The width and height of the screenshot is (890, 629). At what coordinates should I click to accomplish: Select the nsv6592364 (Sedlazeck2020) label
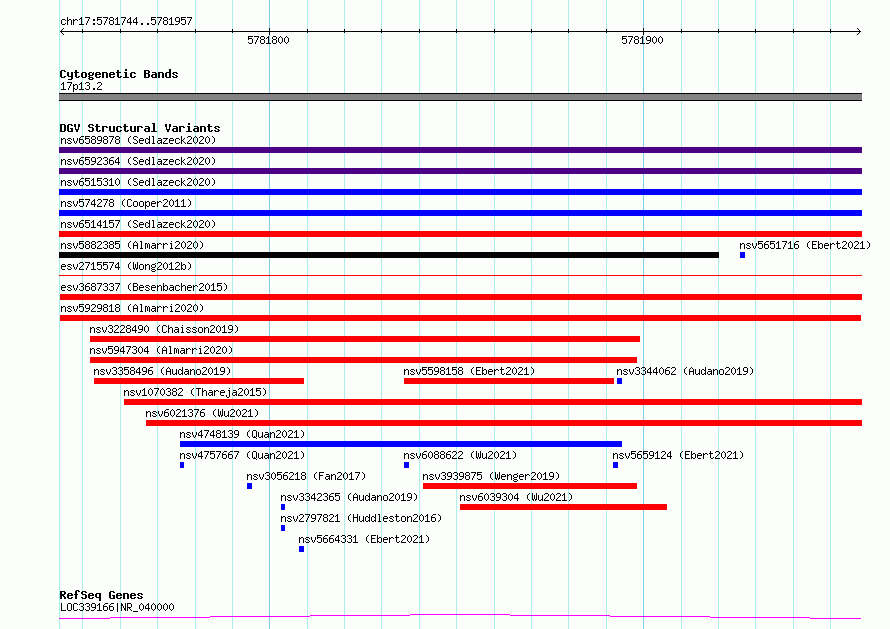pyautogui.click(x=138, y=161)
